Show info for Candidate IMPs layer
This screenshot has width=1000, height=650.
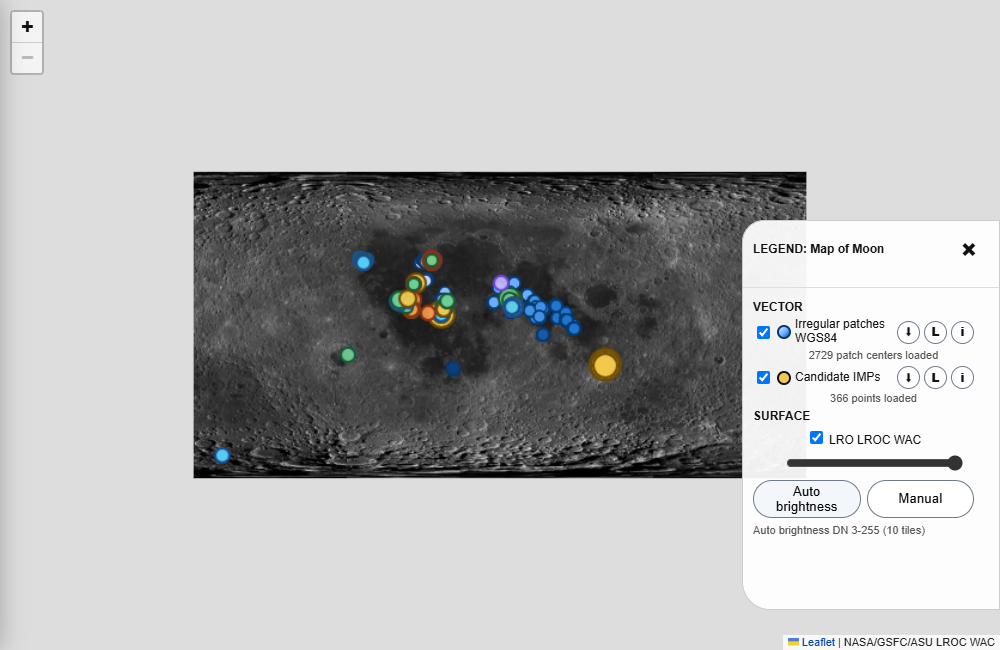962,378
